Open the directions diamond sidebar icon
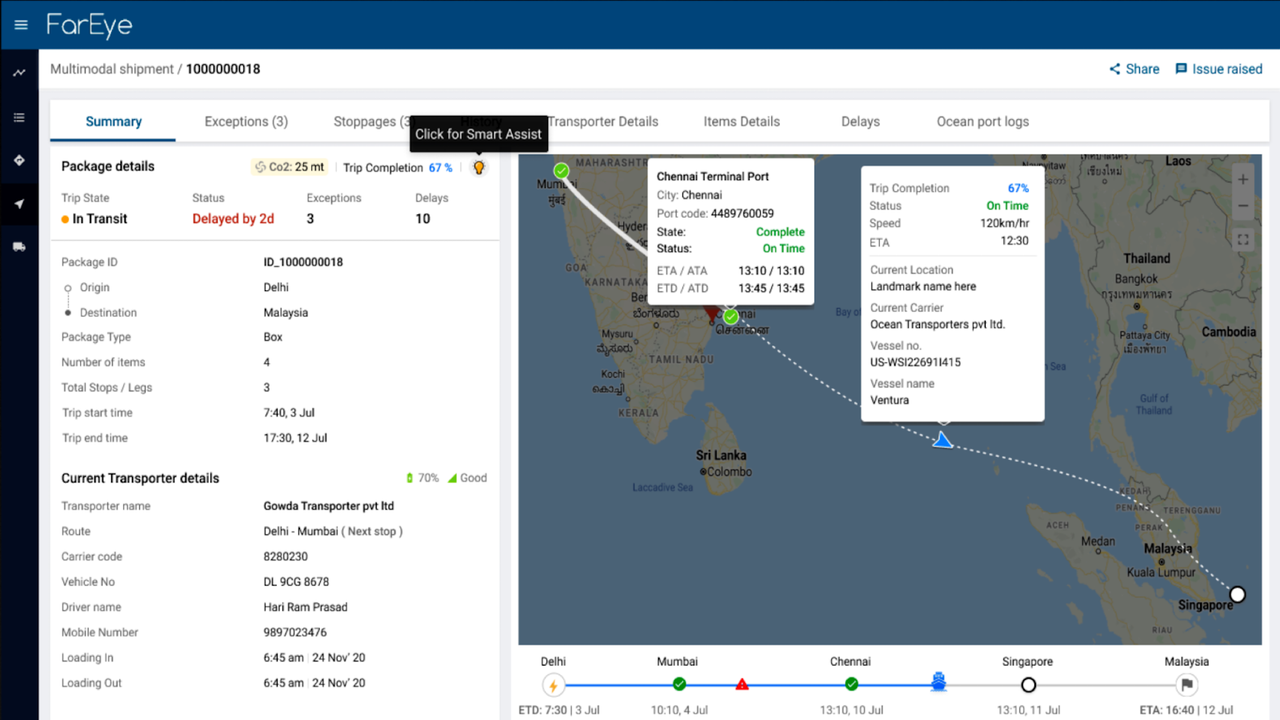Image resolution: width=1280 pixels, height=720 pixels. click(19, 160)
